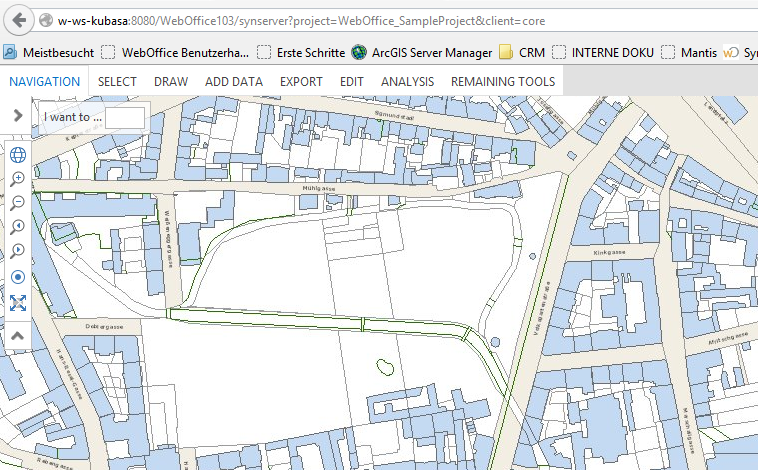The height and width of the screenshot is (470, 758).
Task: Click the full extent globe icon
Action: click(17, 154)
